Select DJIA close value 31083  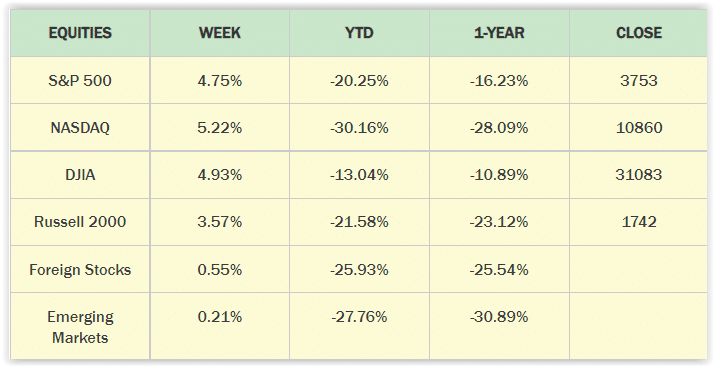639,175
